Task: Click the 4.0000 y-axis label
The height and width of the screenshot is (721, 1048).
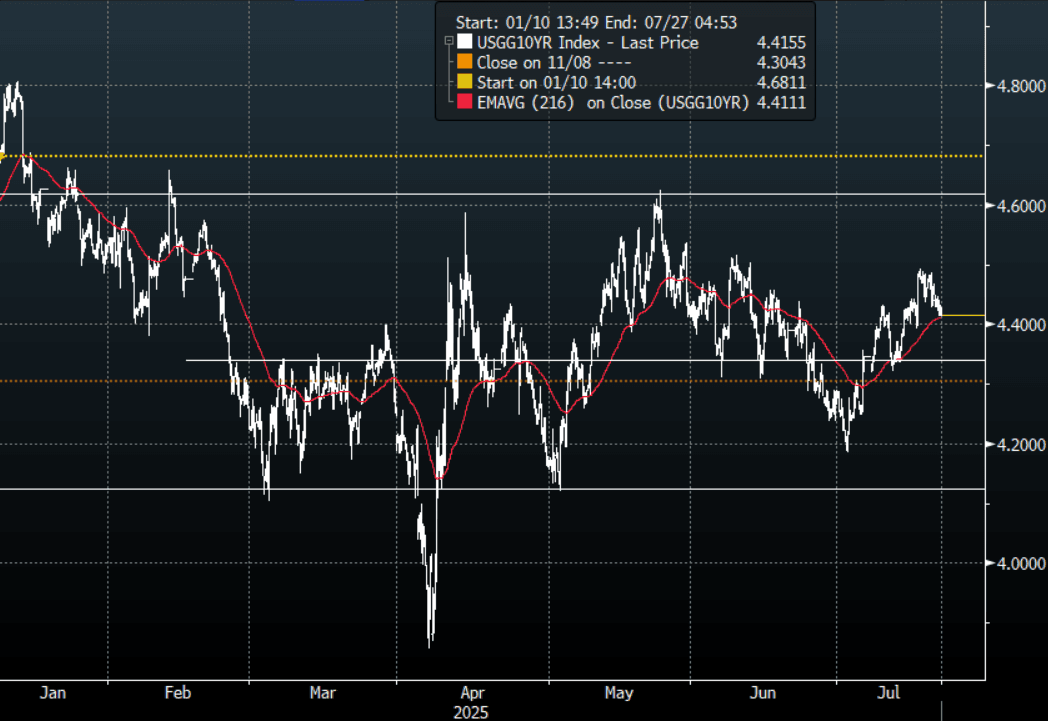Action: pos(1010,564)
